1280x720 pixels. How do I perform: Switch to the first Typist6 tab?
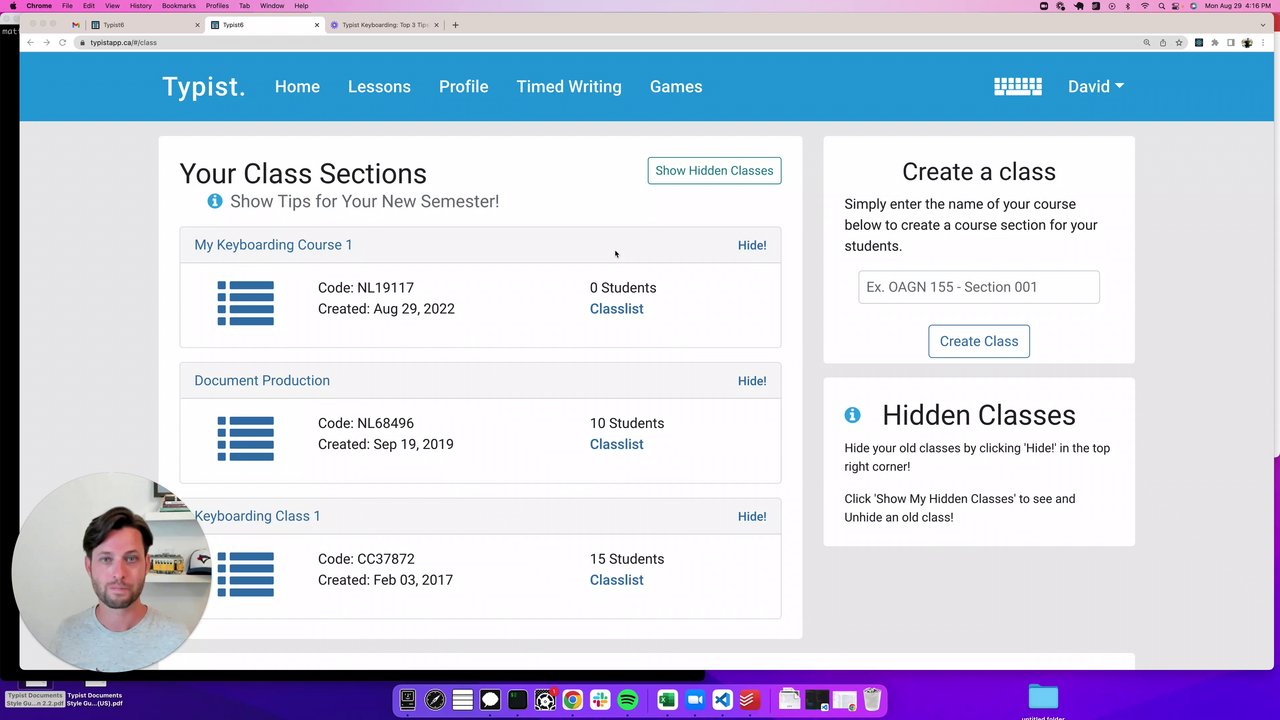pos(144,25)
